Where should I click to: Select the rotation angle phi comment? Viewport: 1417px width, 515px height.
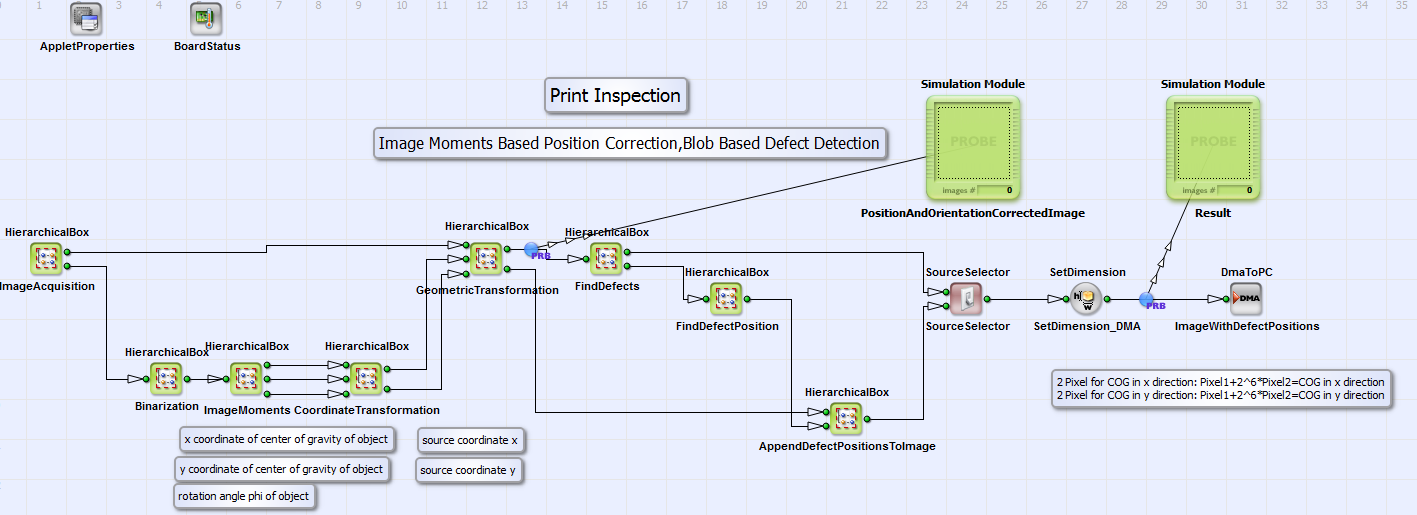244,496
